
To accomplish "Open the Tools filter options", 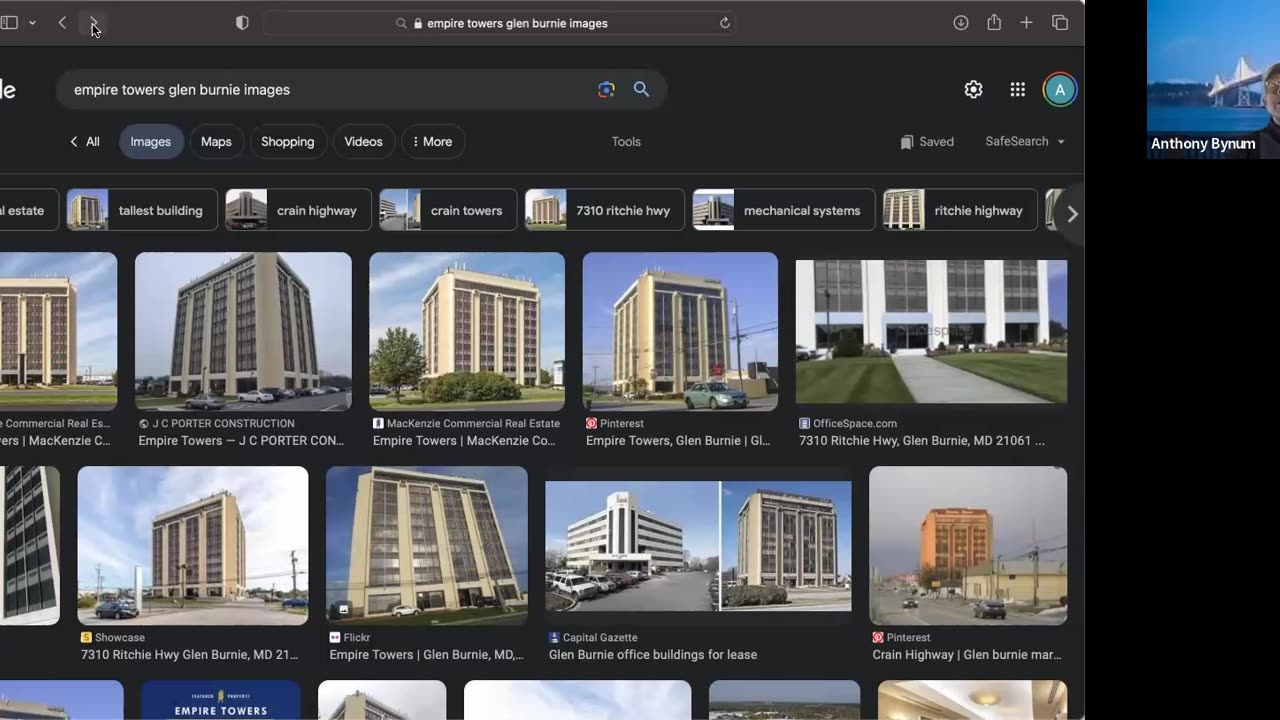I will [x=626, y=142].
